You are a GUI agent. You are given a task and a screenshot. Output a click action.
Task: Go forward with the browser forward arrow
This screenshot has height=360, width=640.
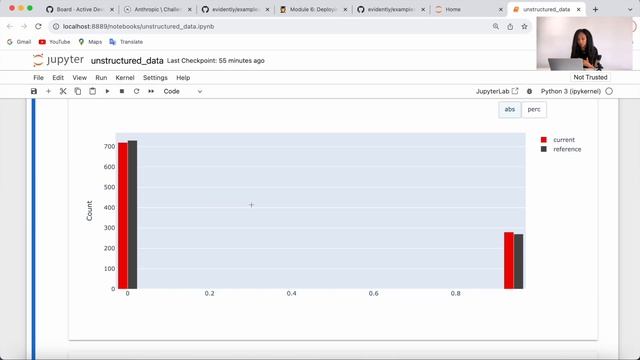(x=24, y=27)
